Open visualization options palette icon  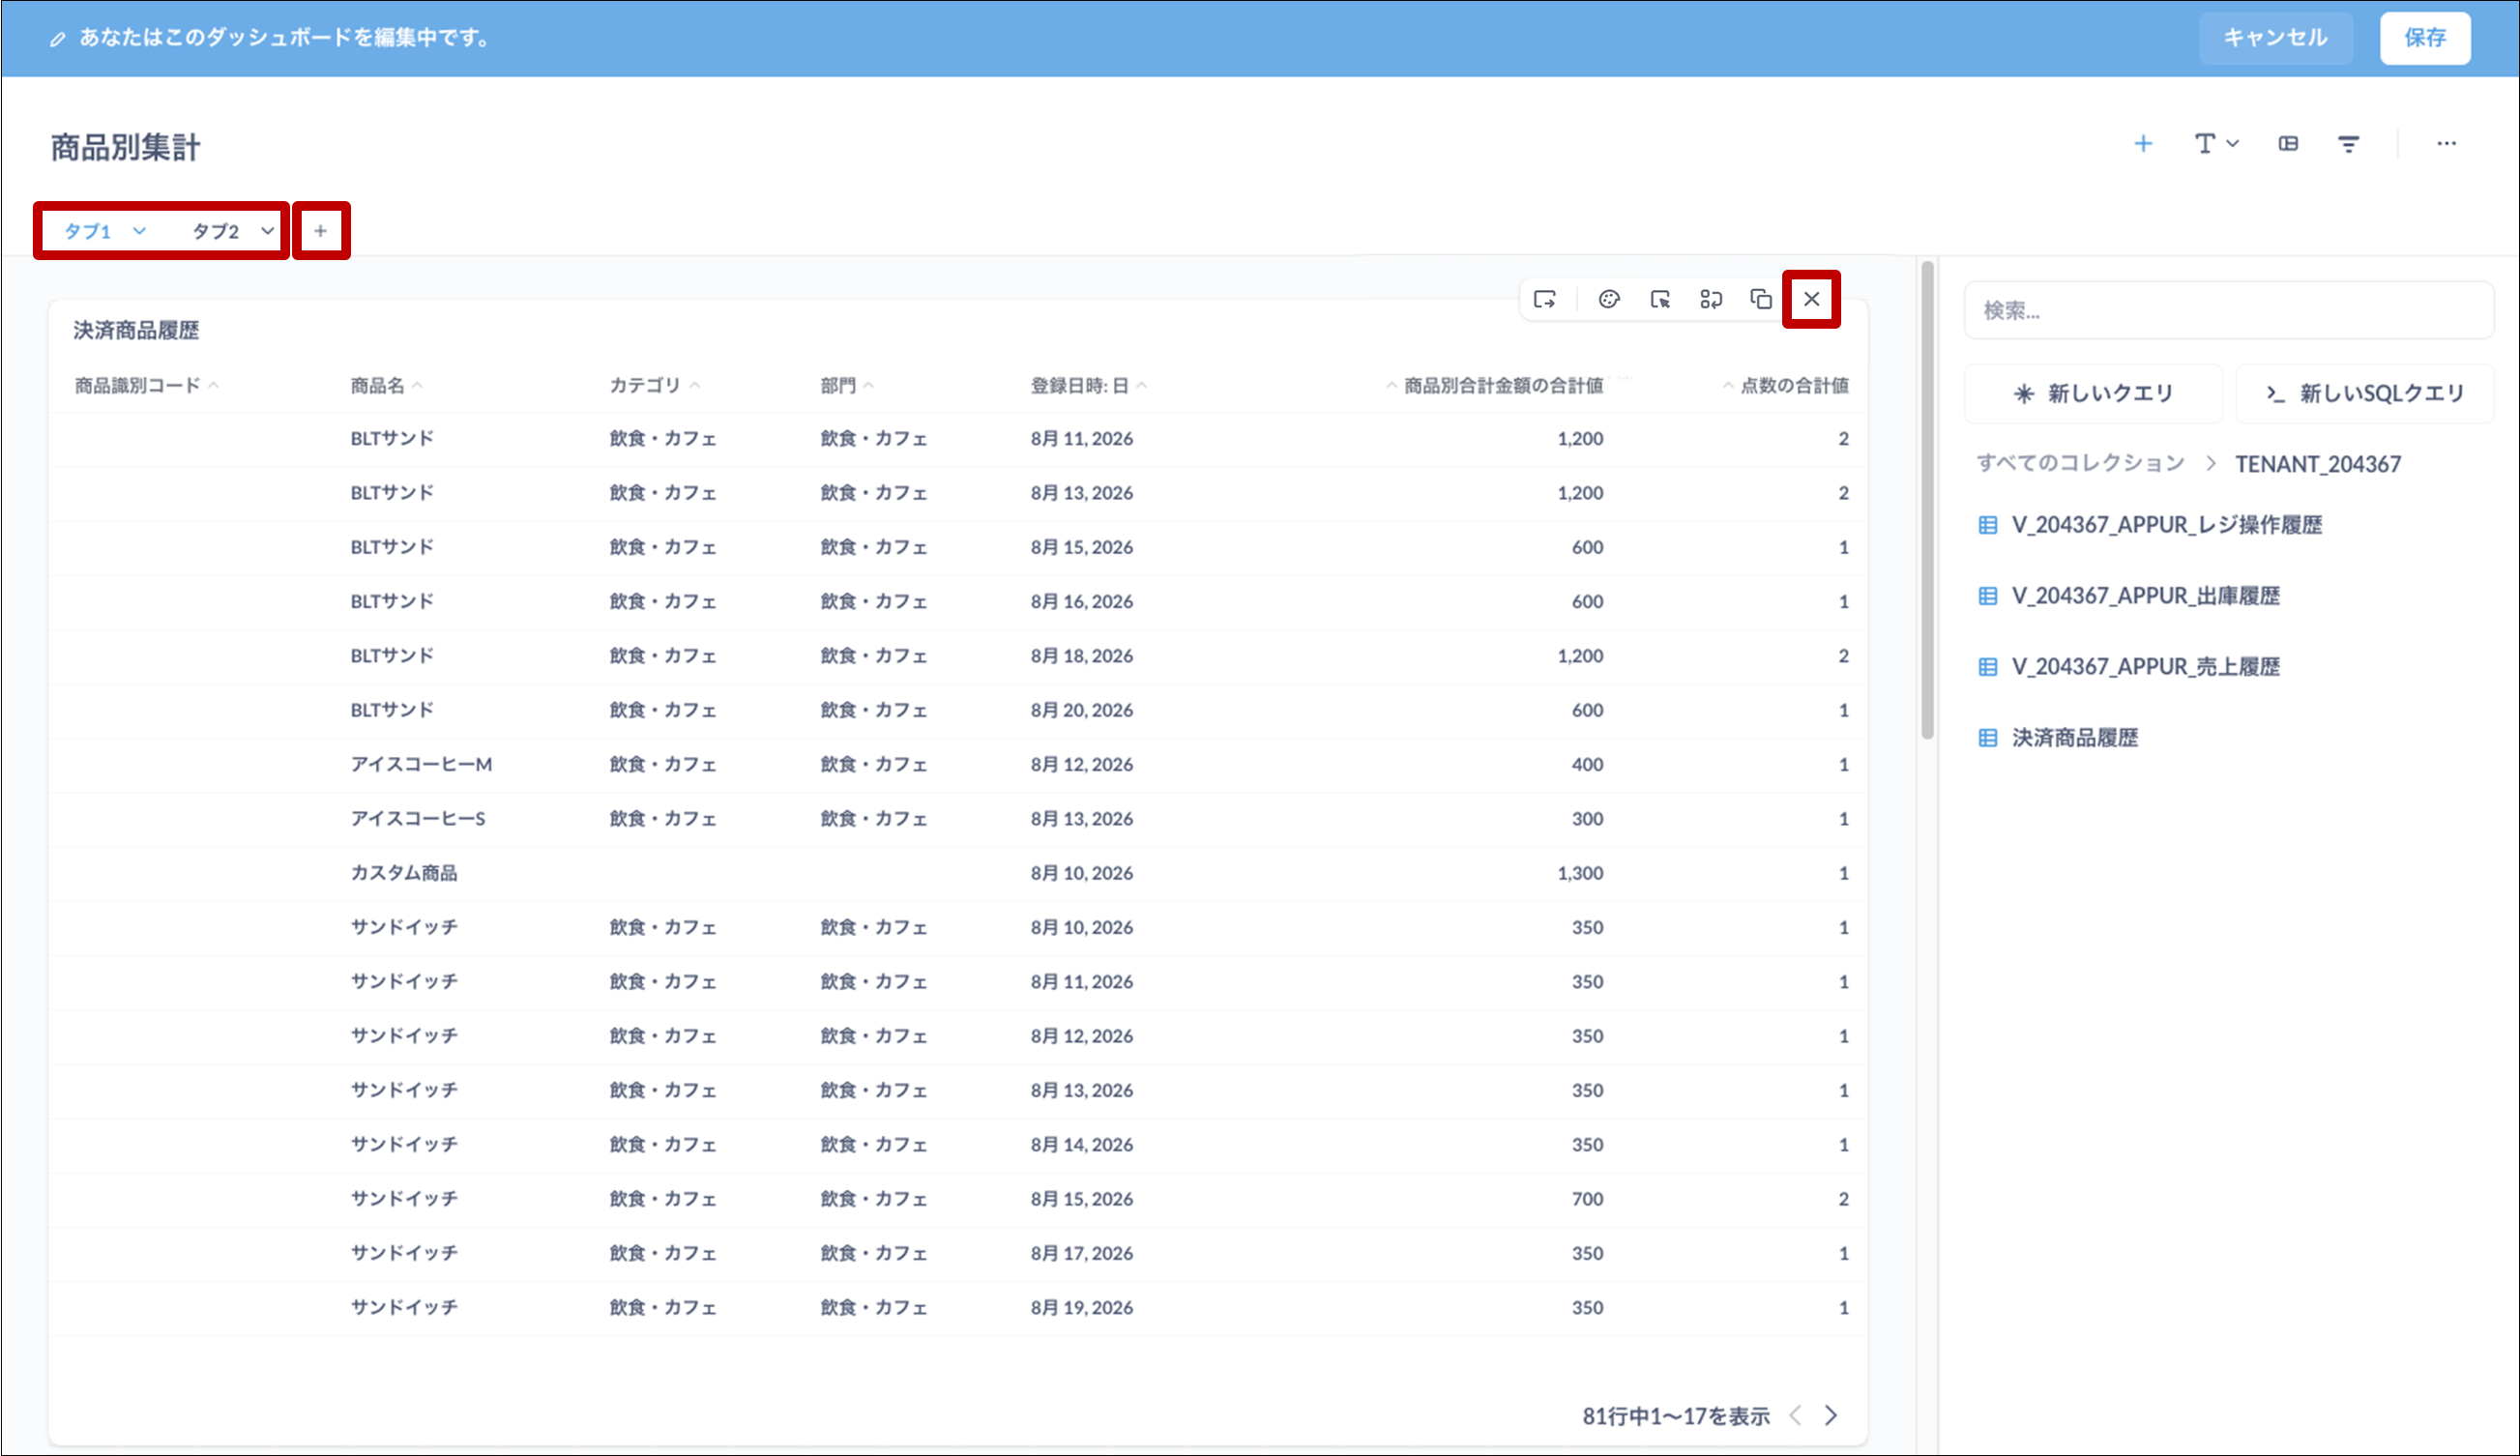1608,299
